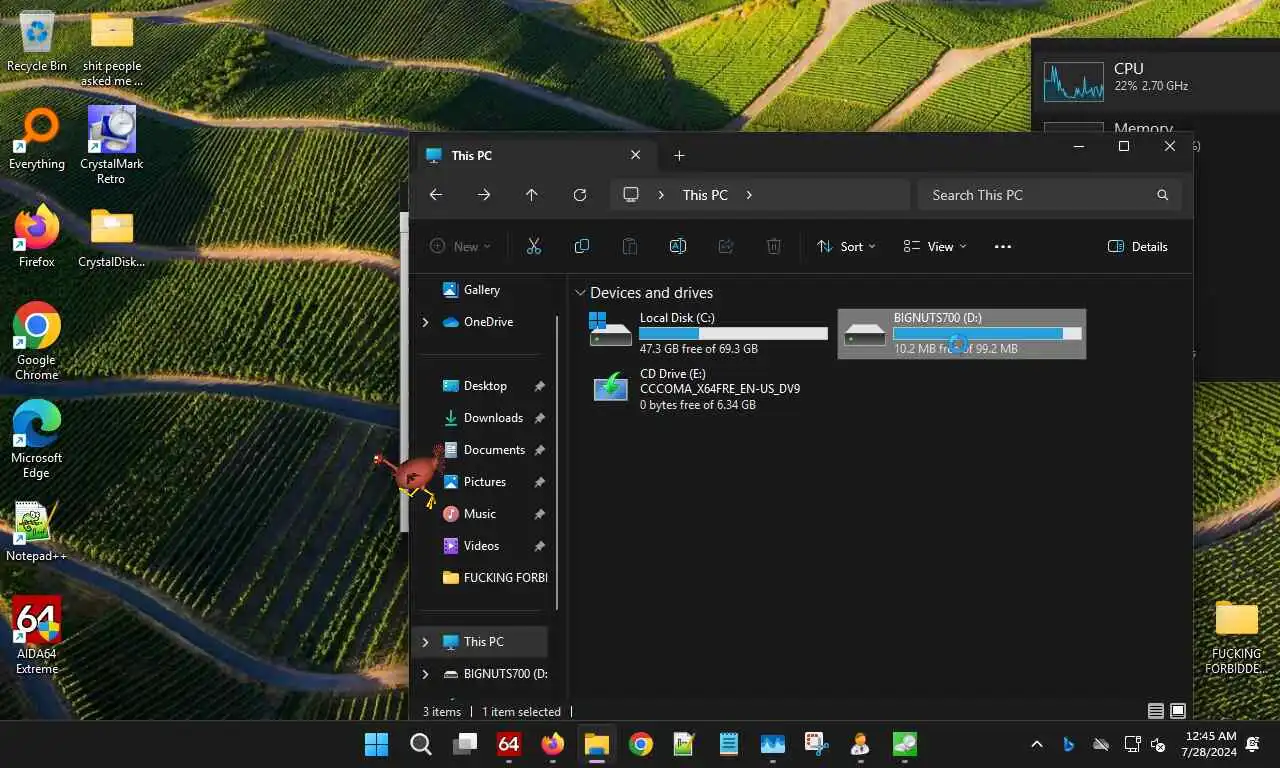
Task: Click the CCCOMA_X64FRE_EN-US_DV9 label
Action: 719,389
